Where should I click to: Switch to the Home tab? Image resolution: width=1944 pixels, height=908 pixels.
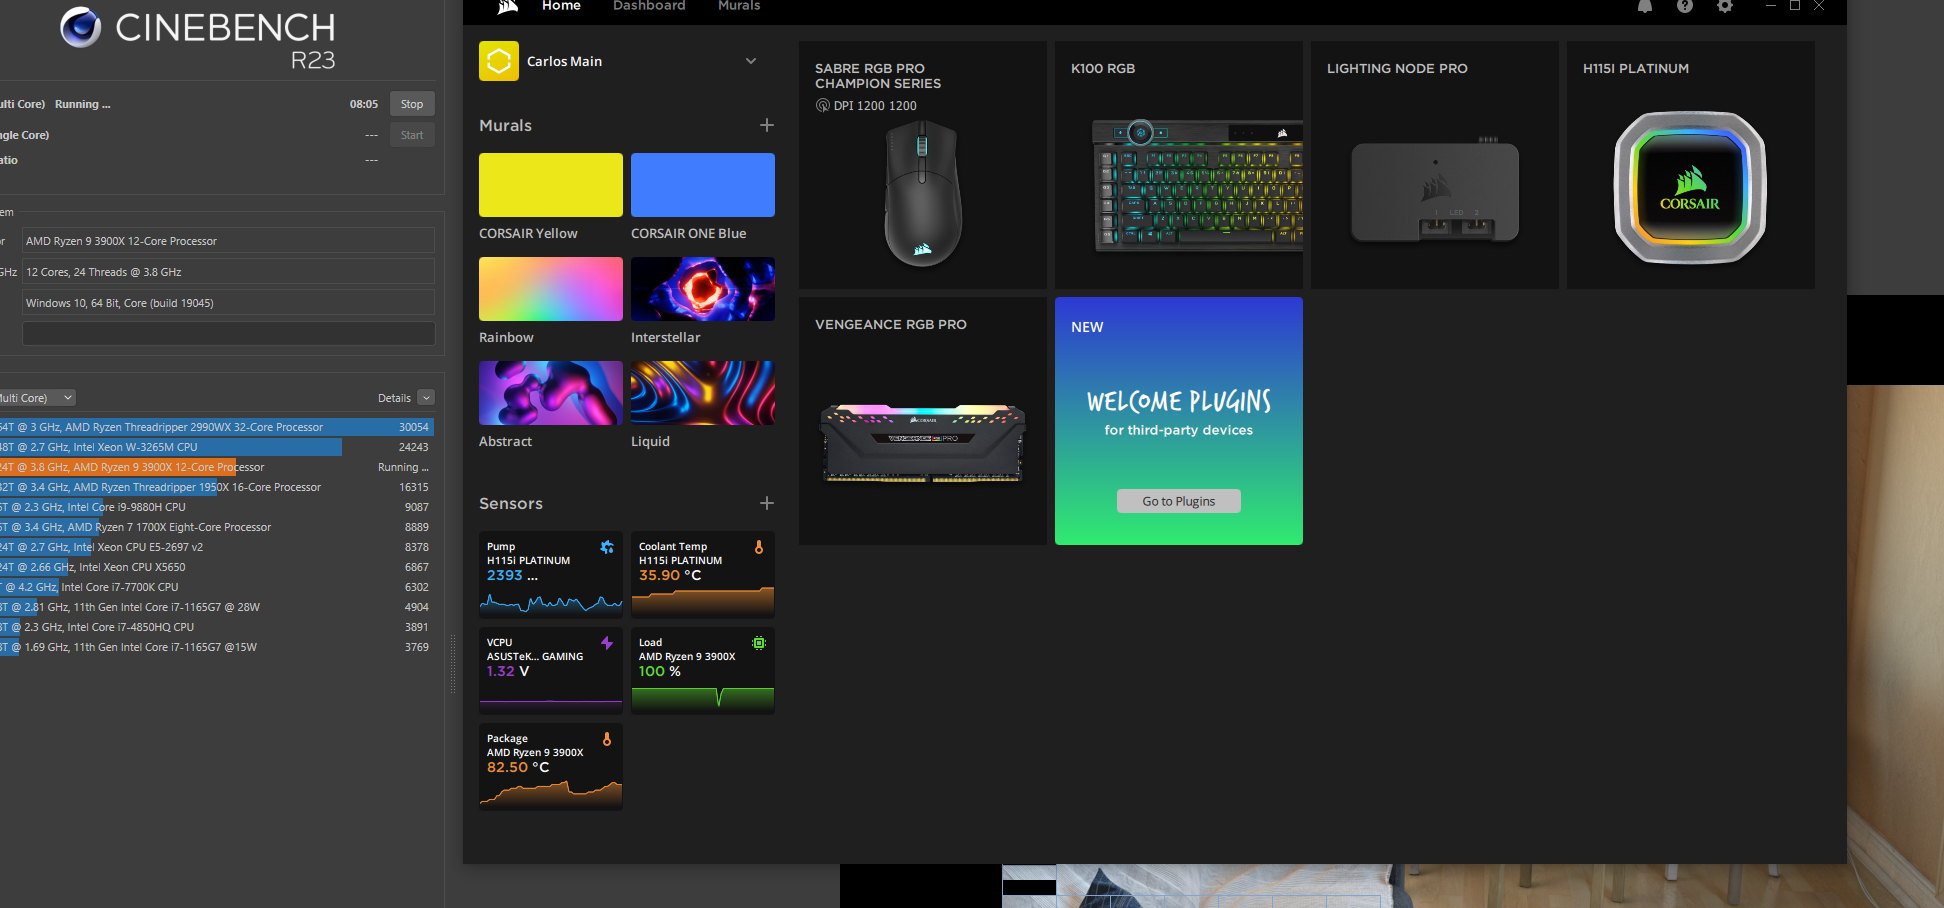(561, 6)
